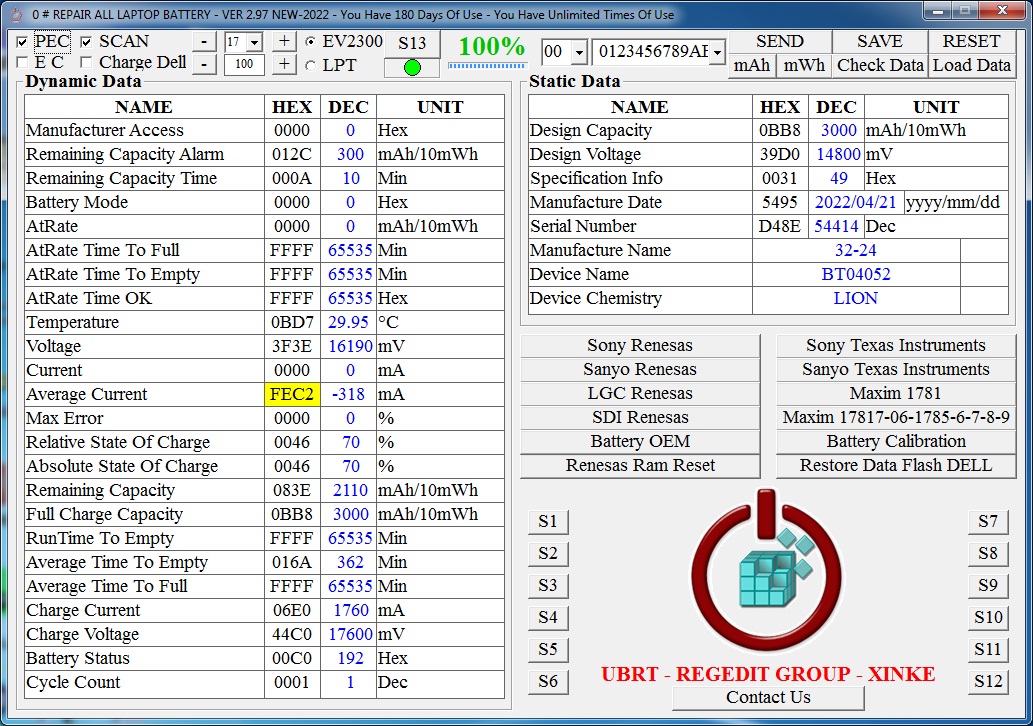Open the 17 value dropdown
Viewport: 1033px width, 726px height.
coord(255,42)
